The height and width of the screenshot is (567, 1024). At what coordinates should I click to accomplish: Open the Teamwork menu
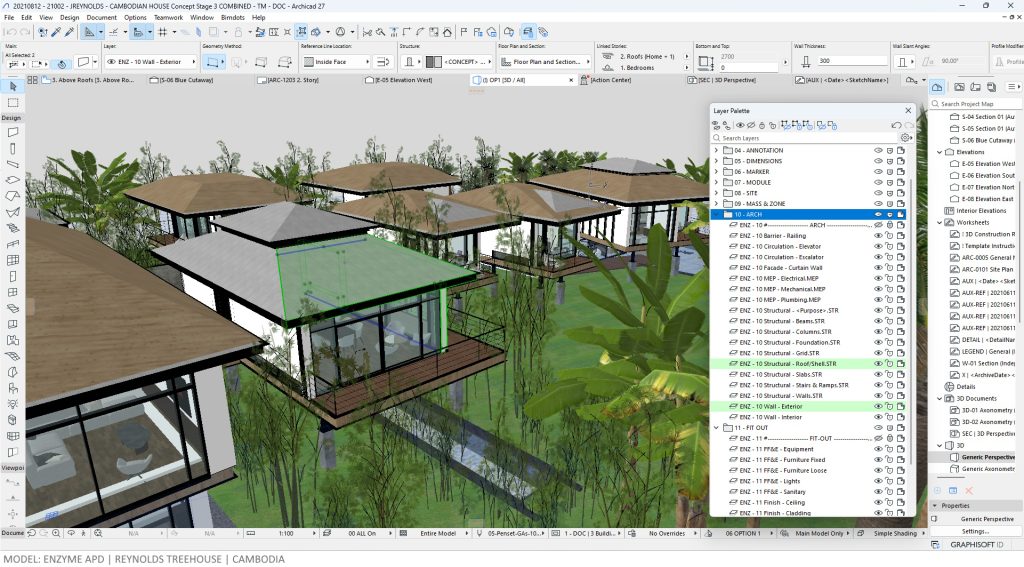(x=168, y=17)
